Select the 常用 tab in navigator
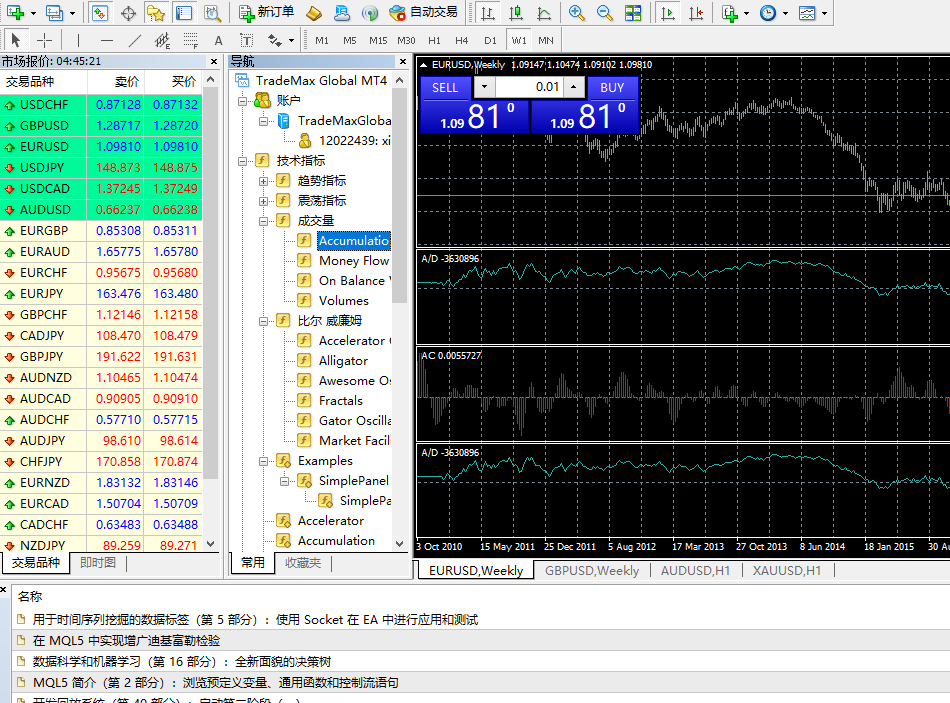This screenshot has height=703, width=950. click(253, 562)
